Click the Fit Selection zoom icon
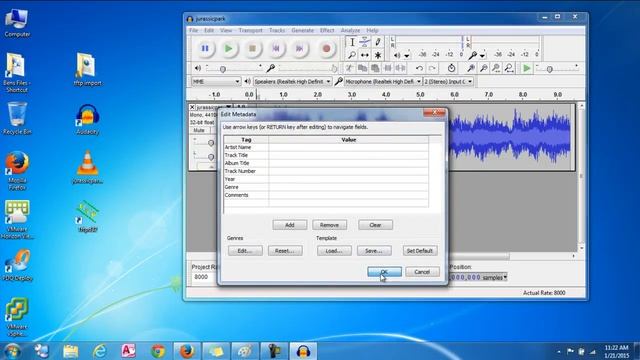This screenshot has width=640, height=360. 496,68
